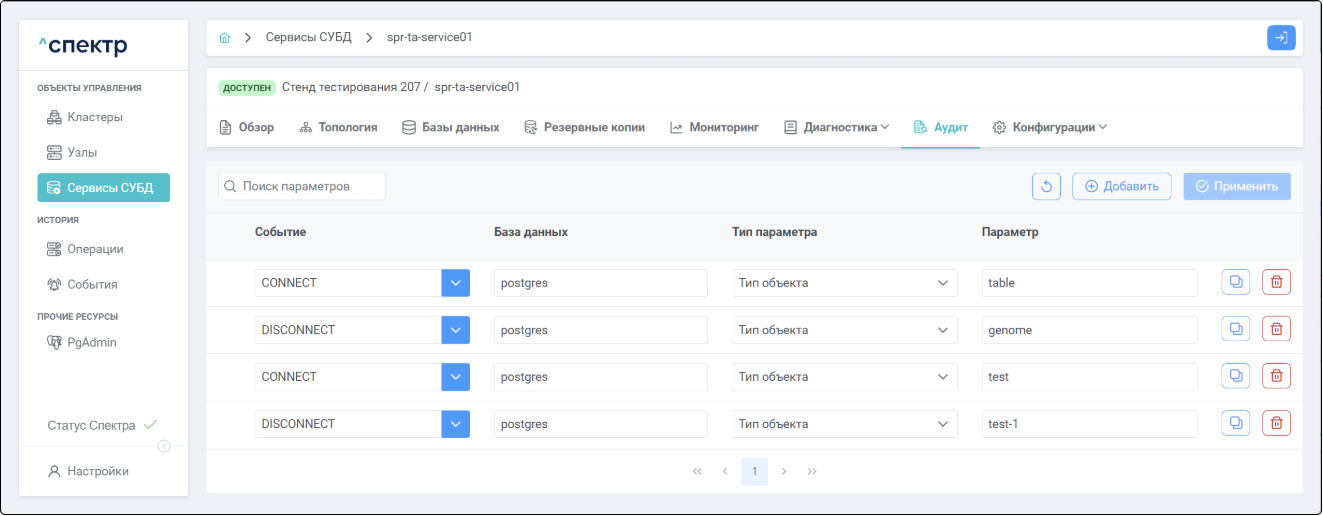This screenshot has height=516, width=1323.
Task: Copy the audit row with parameter table
Action: tap(1235, 282)
